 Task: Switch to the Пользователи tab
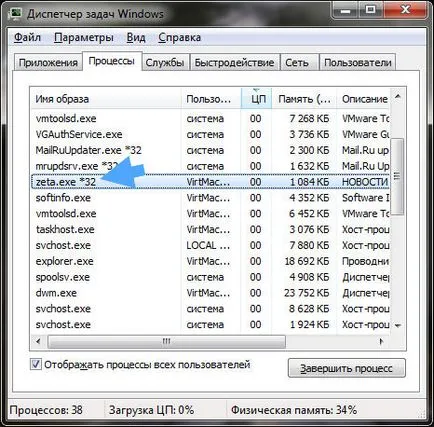(358, 62)
